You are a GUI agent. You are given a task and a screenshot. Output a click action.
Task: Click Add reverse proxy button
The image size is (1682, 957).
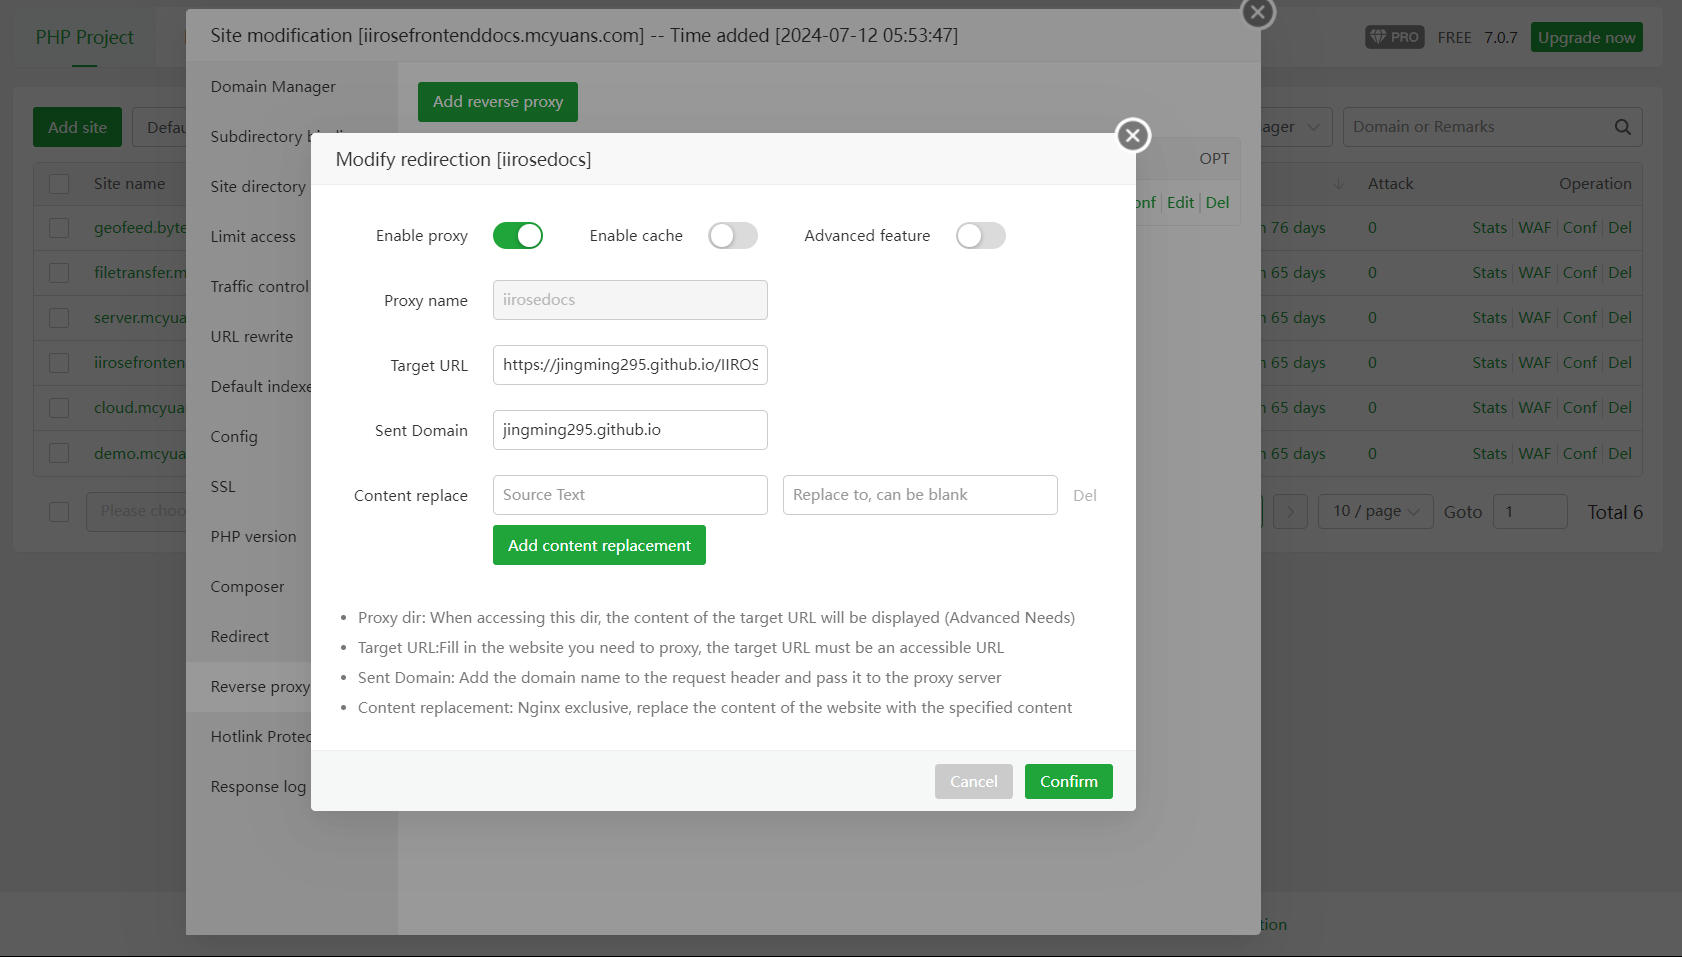[498, 102]
